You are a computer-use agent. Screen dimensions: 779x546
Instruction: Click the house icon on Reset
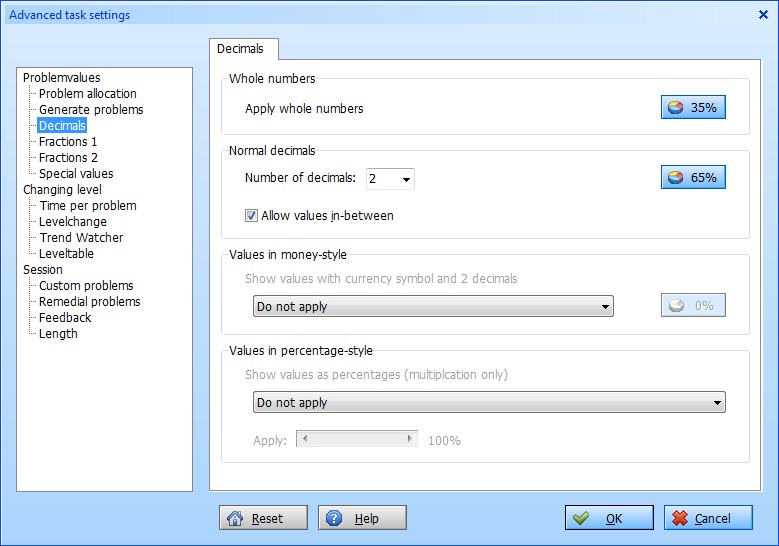pos(234,518)
